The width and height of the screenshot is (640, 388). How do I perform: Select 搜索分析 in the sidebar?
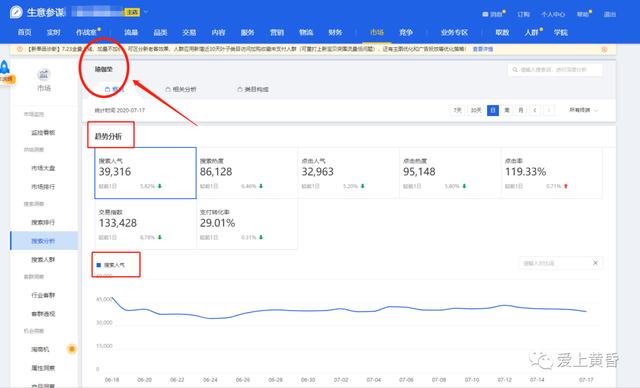(x=44, y=241)
